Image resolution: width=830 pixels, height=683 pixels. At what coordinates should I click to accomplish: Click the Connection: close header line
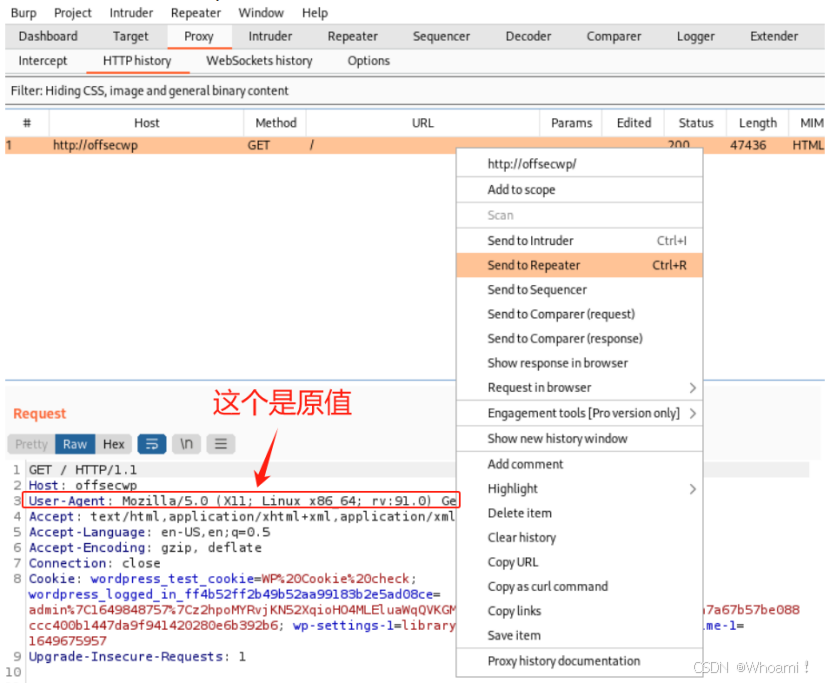click(x=94, y=563)
